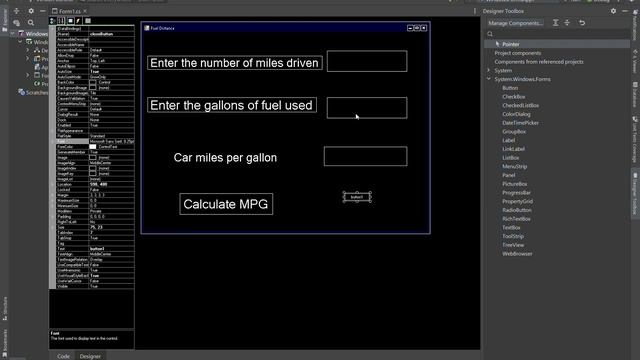640x360 pixels.
Task: Click the Collapse All icon in Designer Toolbox
Action: (x=567, y=23)
